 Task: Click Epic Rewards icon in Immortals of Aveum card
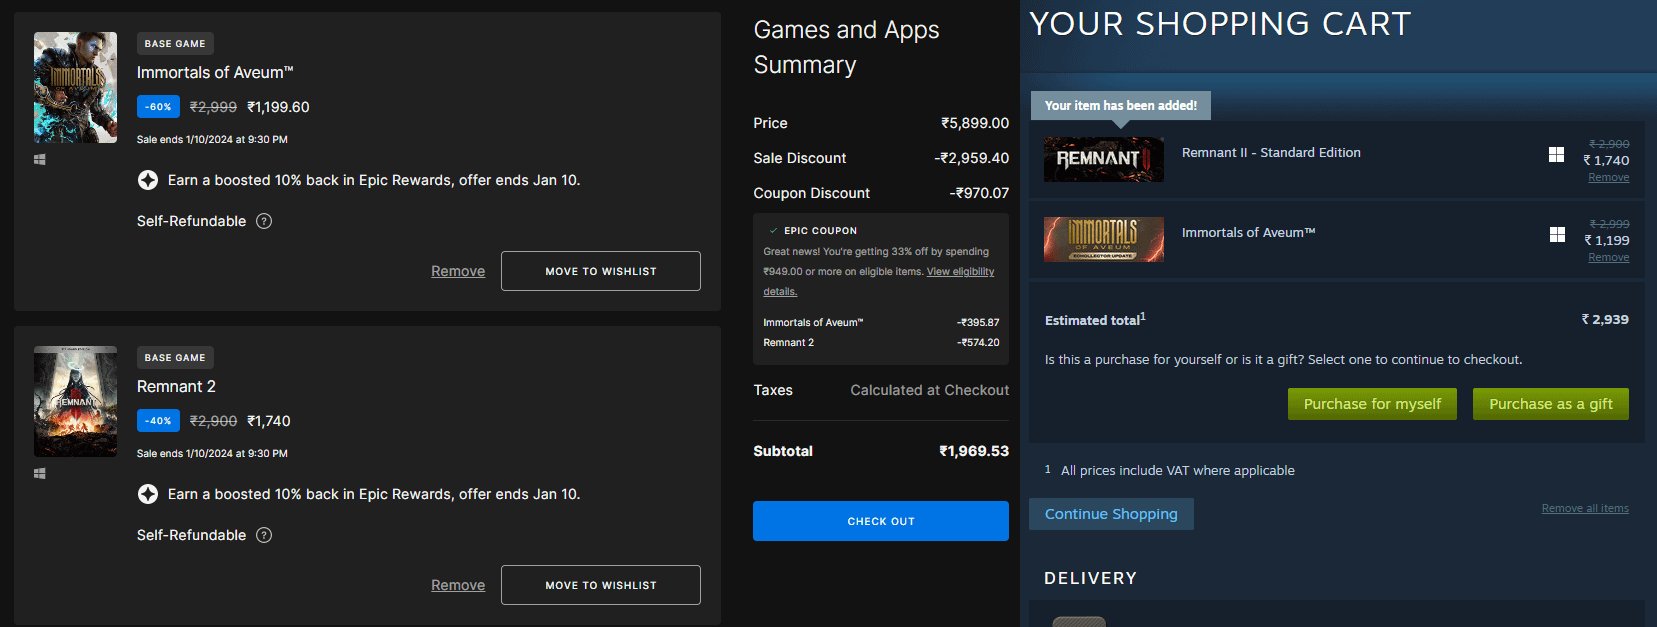[148, 180]
